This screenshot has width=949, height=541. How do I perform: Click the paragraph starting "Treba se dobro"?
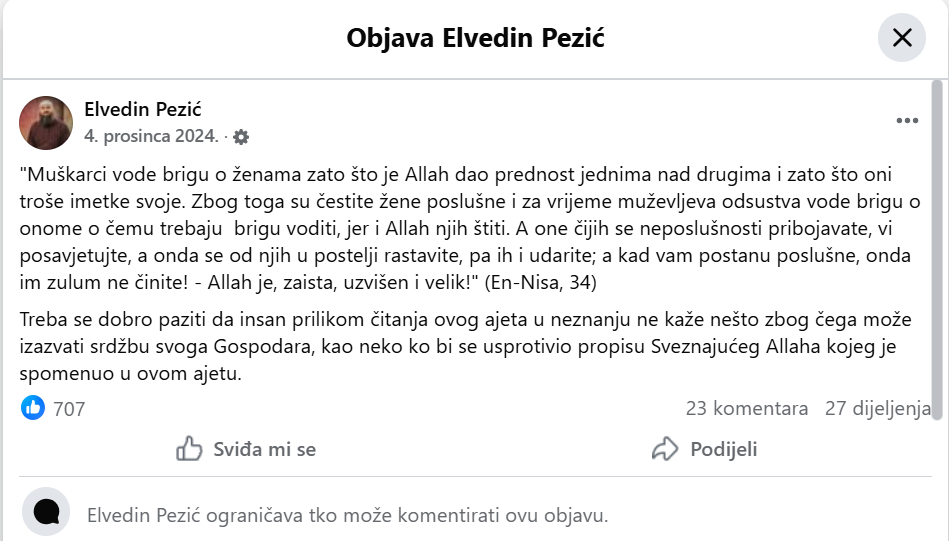(x=466, y=347)
